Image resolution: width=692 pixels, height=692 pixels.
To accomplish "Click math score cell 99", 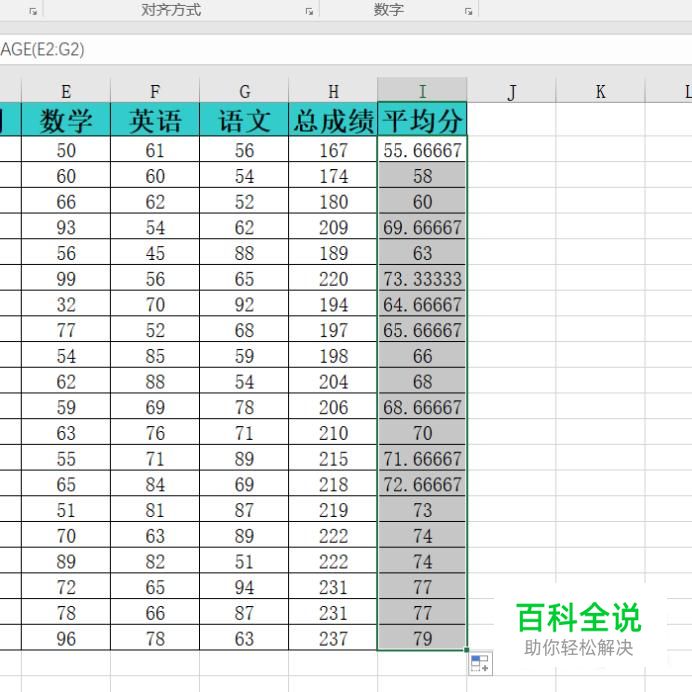I will point(66,278).
